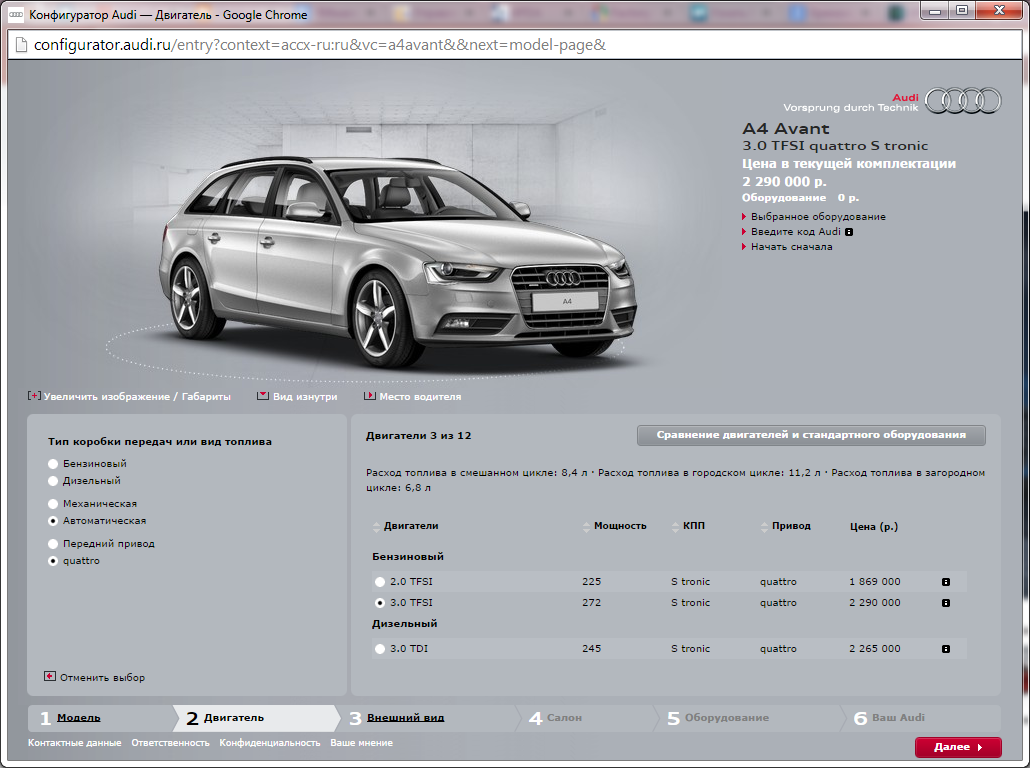This screenshot has height=768, width=1030.
Task: Click info icon beside Введите код Audi
Action: tap(849, 232)
